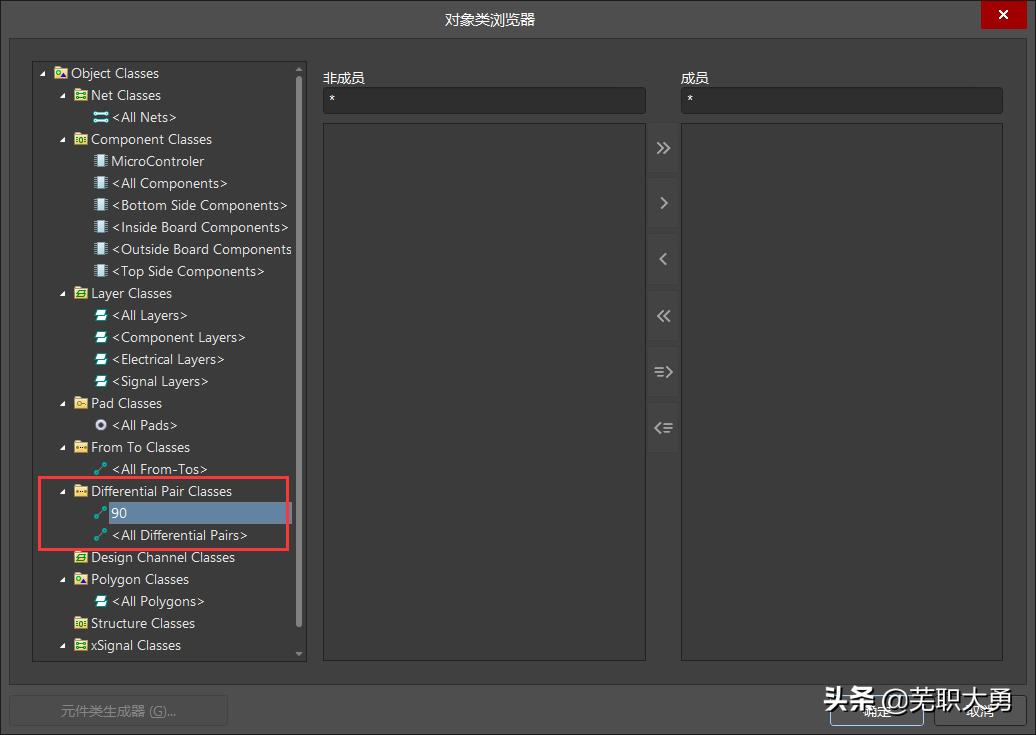
Task: Select the All Differential Pairs entry
Action: pos(180,535)
